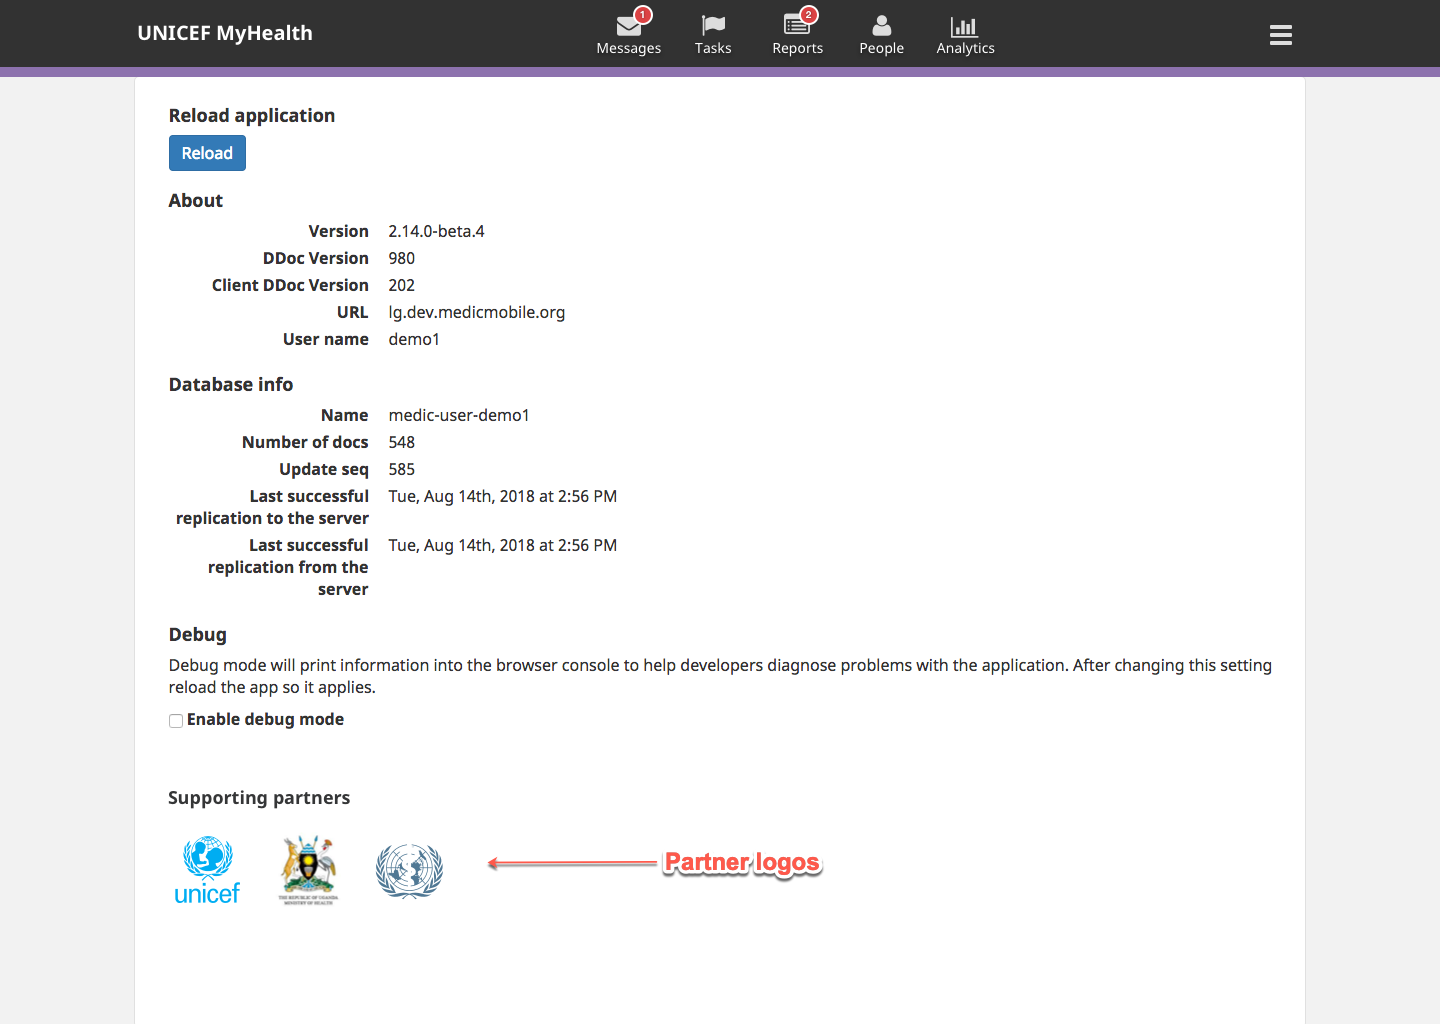Open the Analytics bar chart icon
The image size is (1440, 1024).
964,27
